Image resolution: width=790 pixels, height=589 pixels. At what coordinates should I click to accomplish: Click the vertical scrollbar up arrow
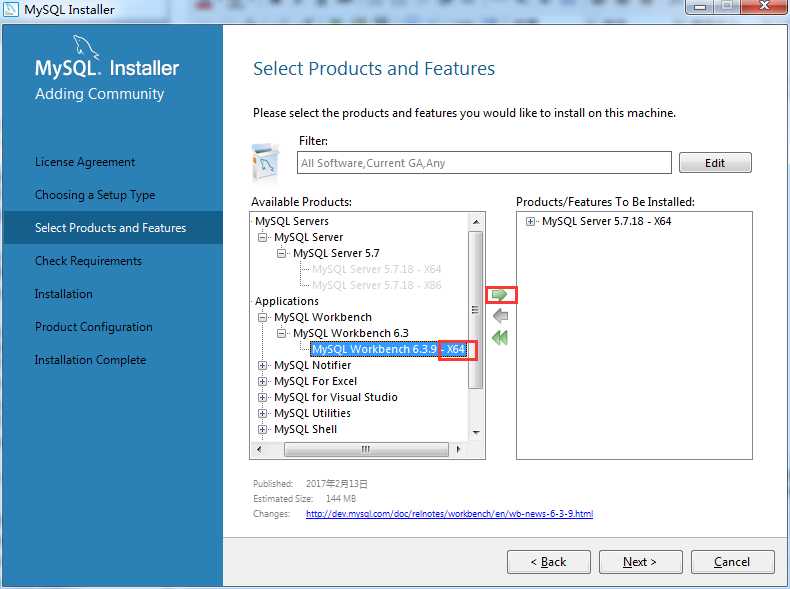click(x=476, y=222)
